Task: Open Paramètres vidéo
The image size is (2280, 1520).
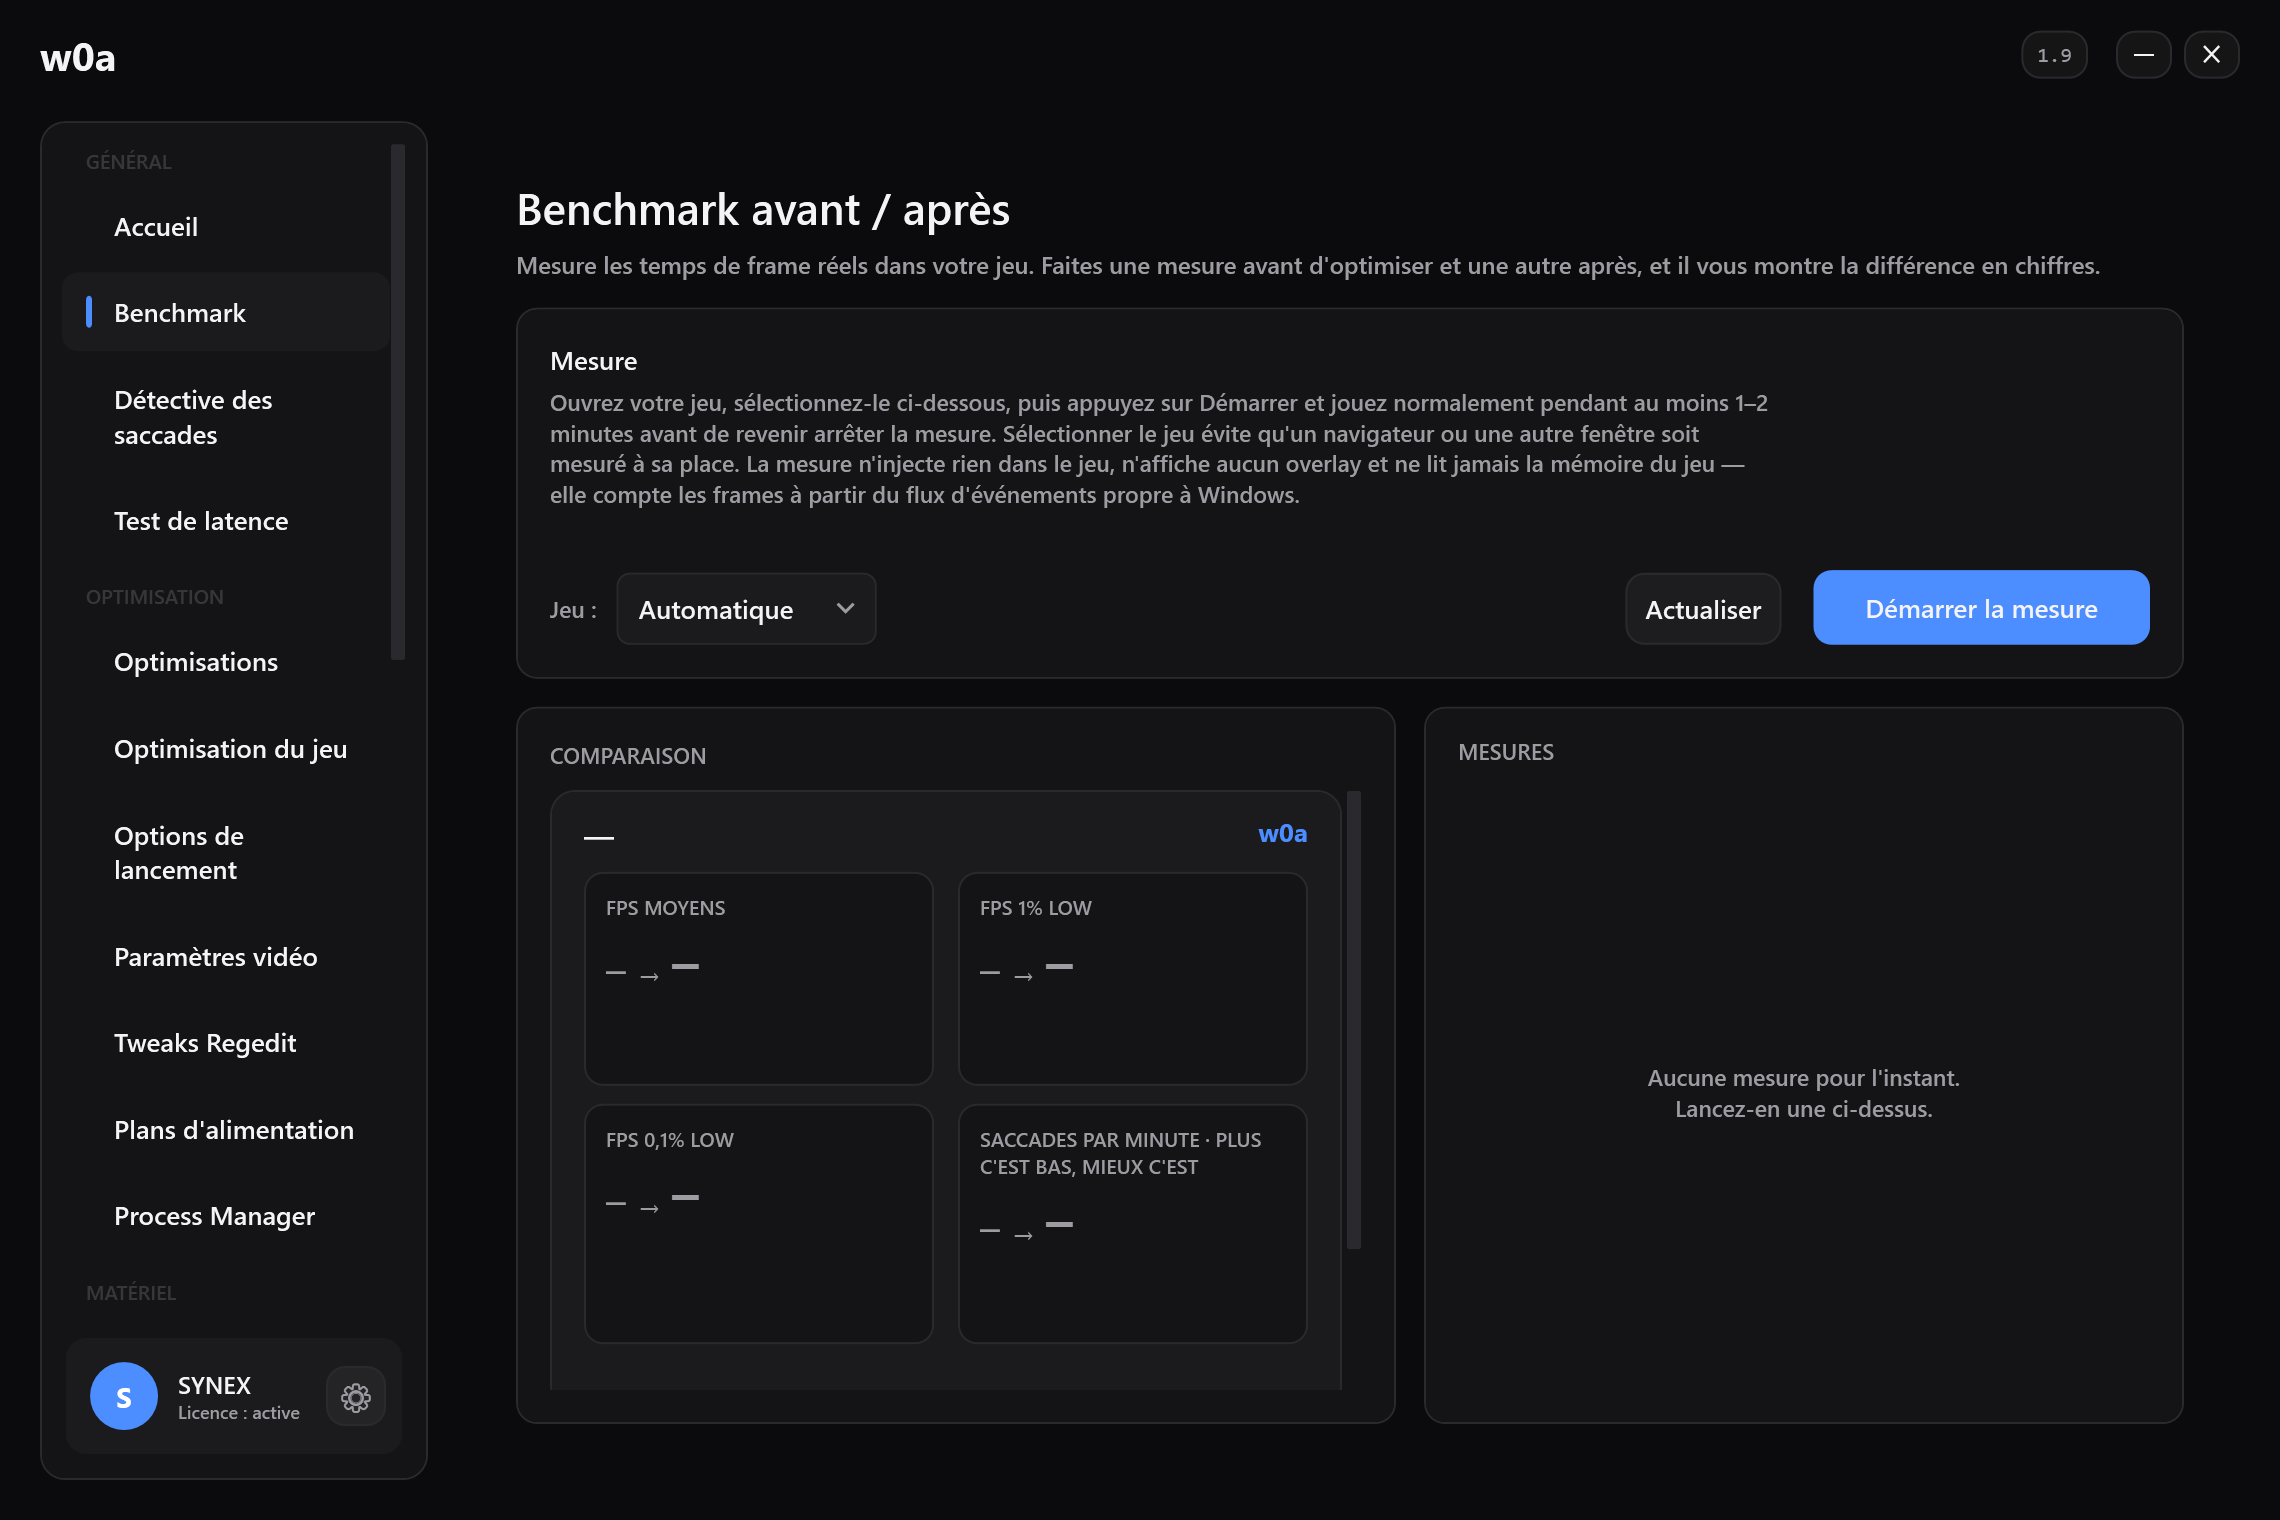Action: pos(226,957)
